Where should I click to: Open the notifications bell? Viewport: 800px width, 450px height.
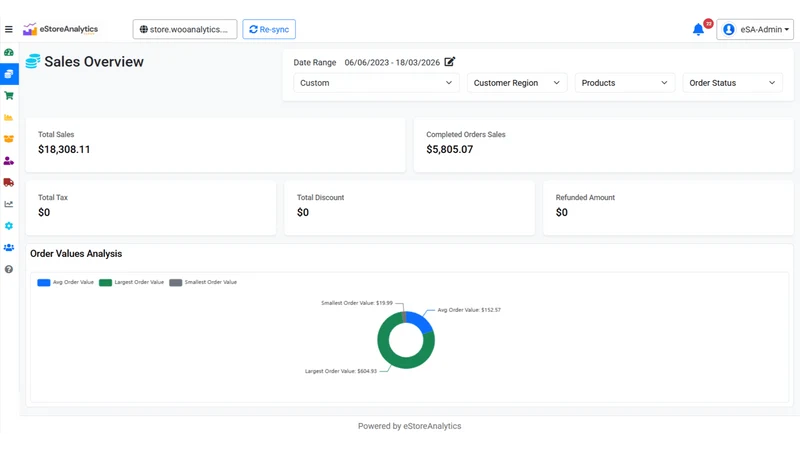pyautogui.click(x=698, y=30)
